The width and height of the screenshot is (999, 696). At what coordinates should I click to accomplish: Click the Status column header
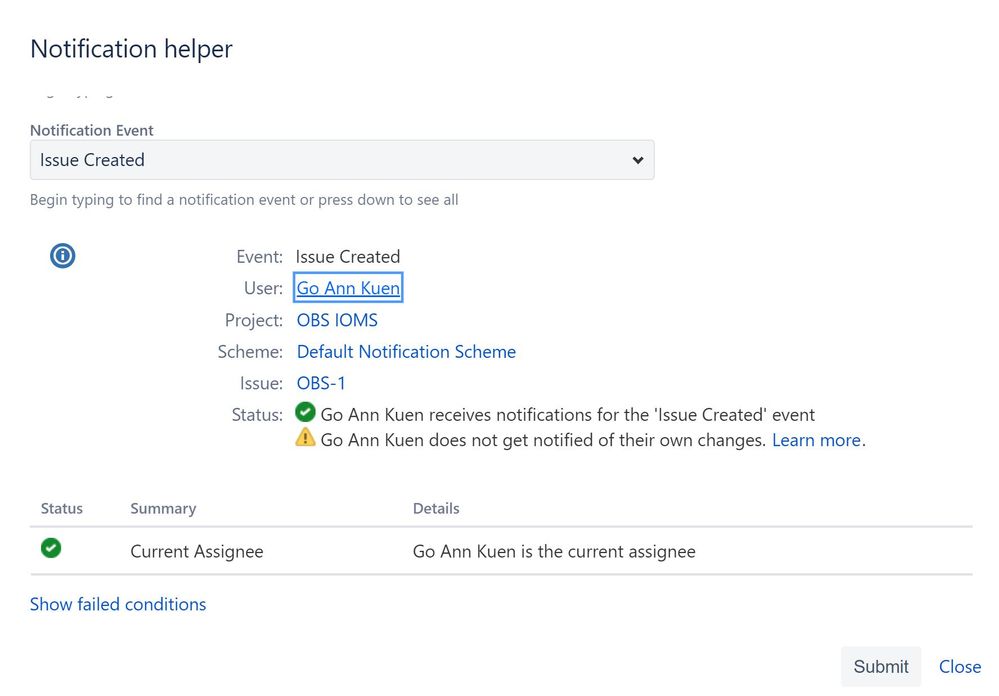[62, 508]
